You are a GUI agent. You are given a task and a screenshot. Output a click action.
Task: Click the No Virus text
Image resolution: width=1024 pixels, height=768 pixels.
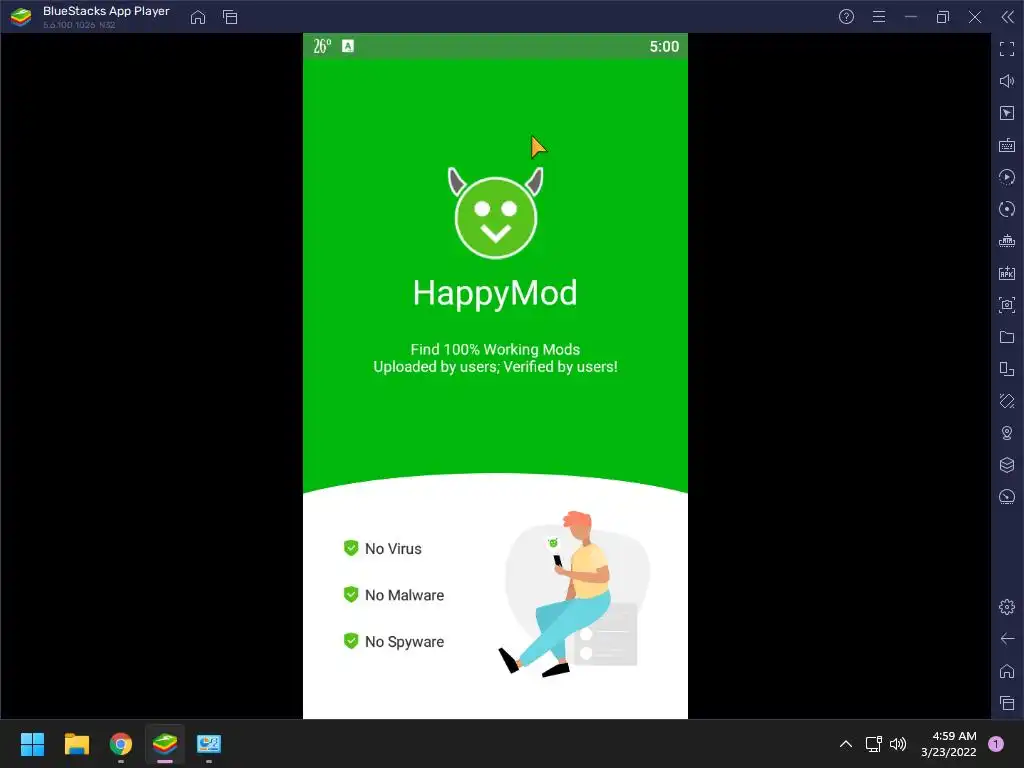393,549
